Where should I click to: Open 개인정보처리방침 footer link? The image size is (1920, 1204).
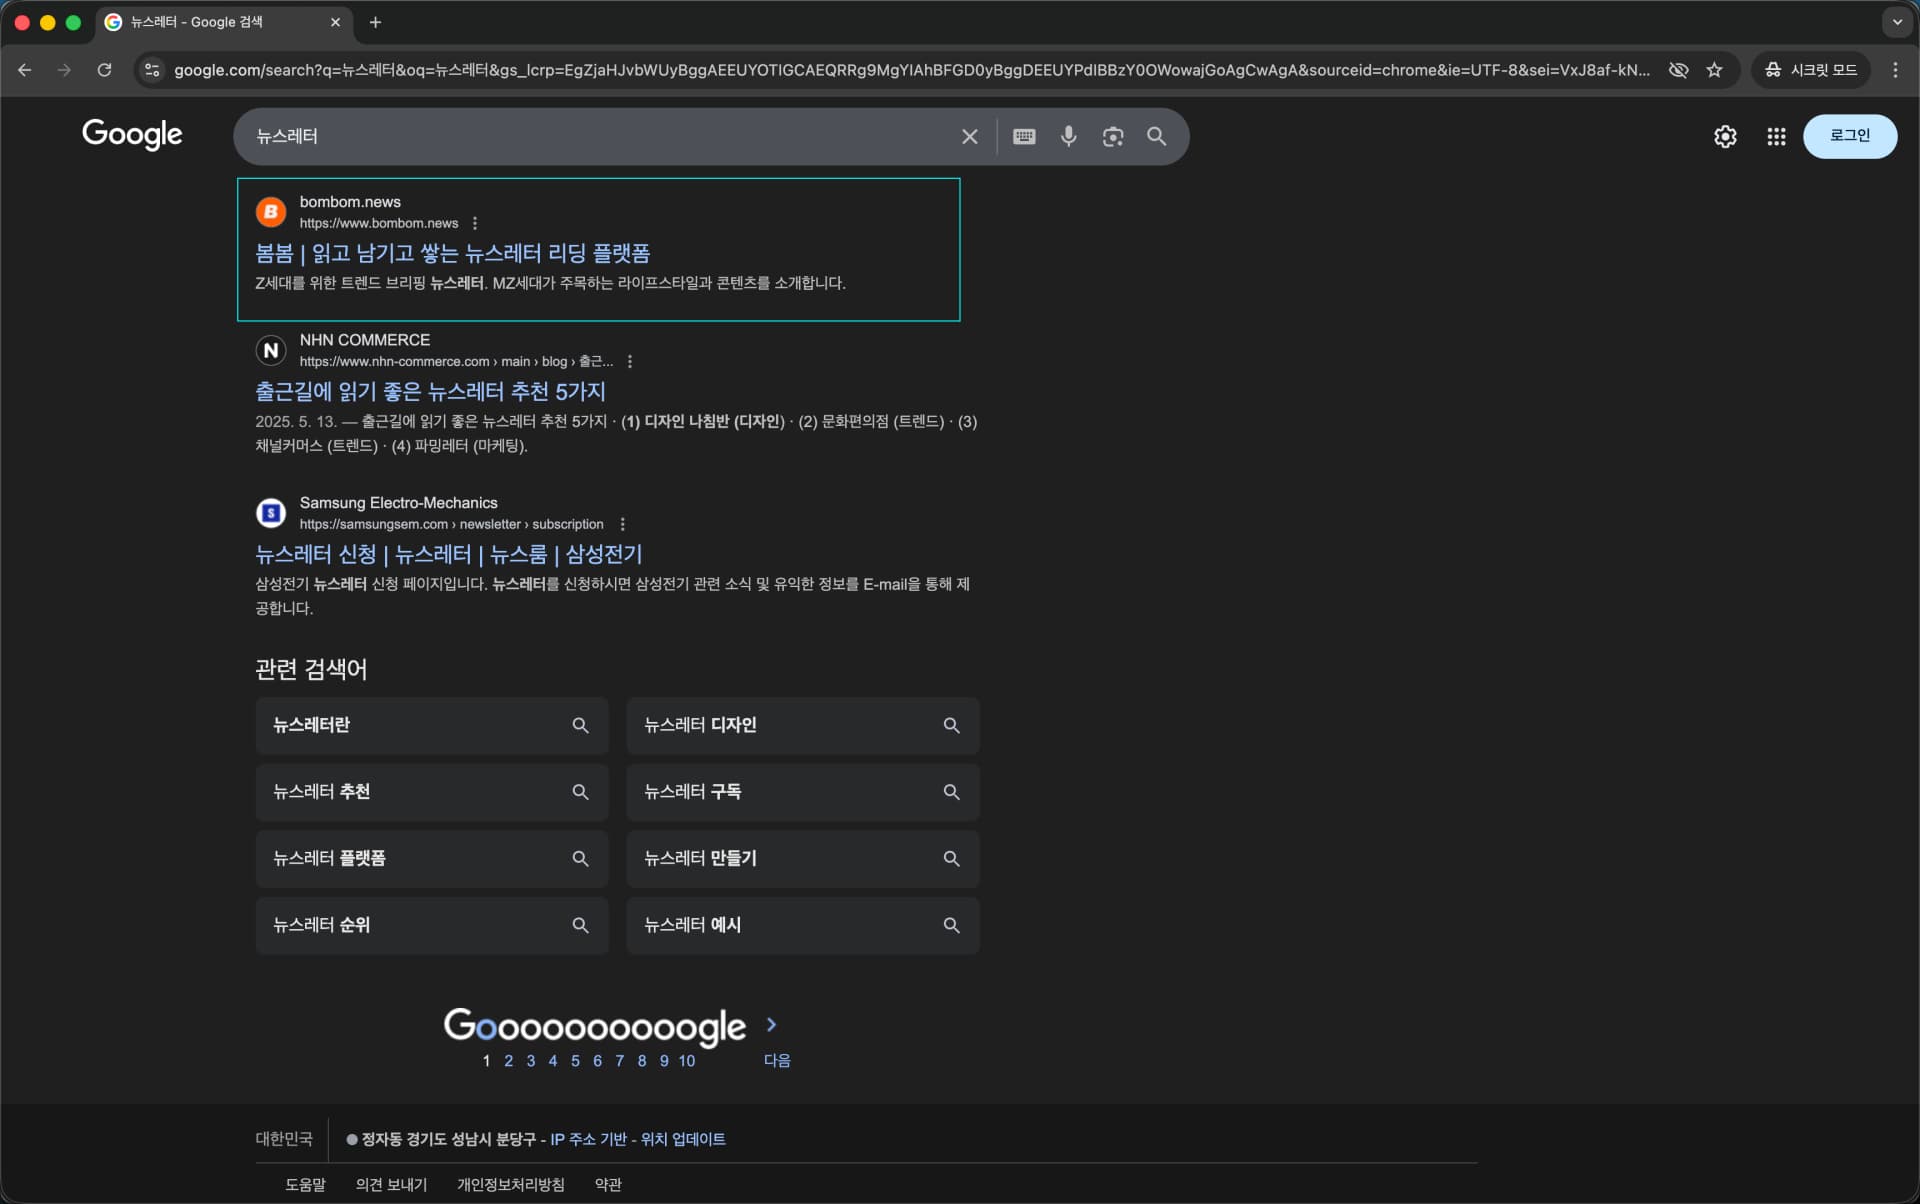pos(511,1185)
